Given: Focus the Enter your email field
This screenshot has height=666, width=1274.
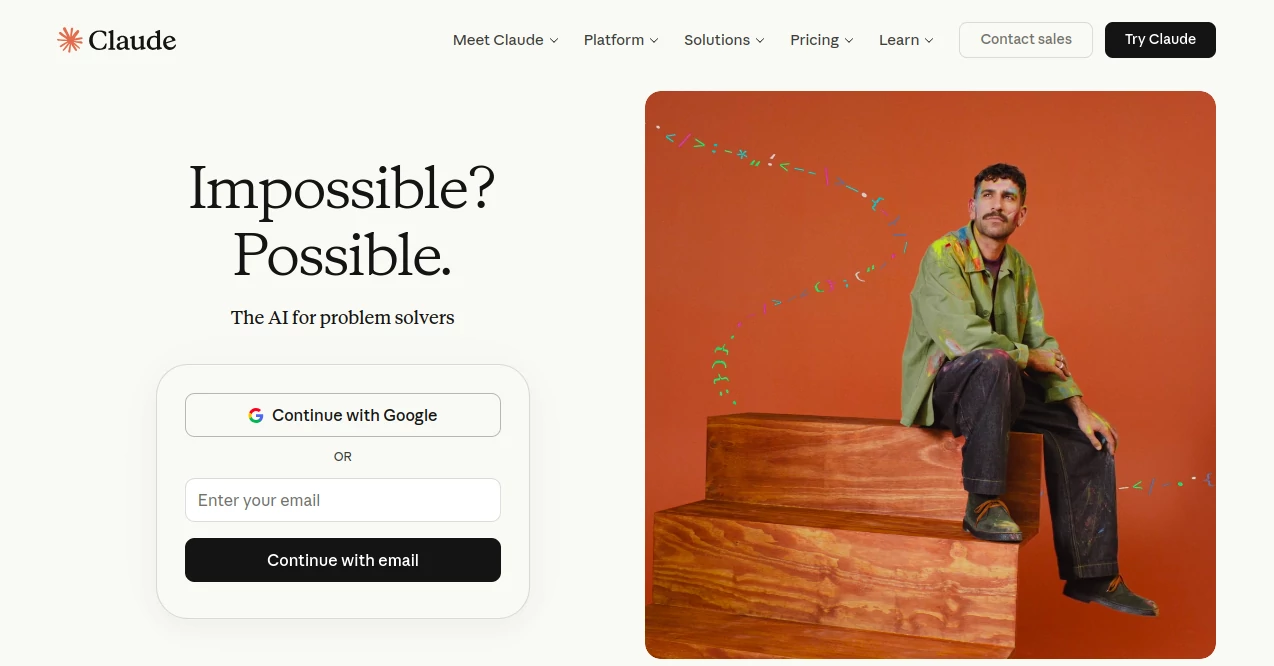Looking at the screenshot, I should [x=343, y=500].
